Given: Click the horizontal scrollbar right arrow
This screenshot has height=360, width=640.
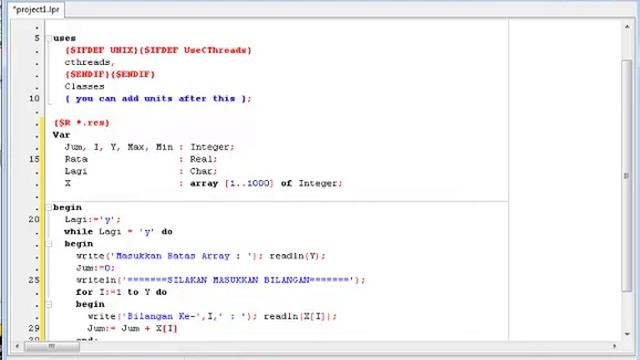Looking at the screenshot, I should point(615,346).
